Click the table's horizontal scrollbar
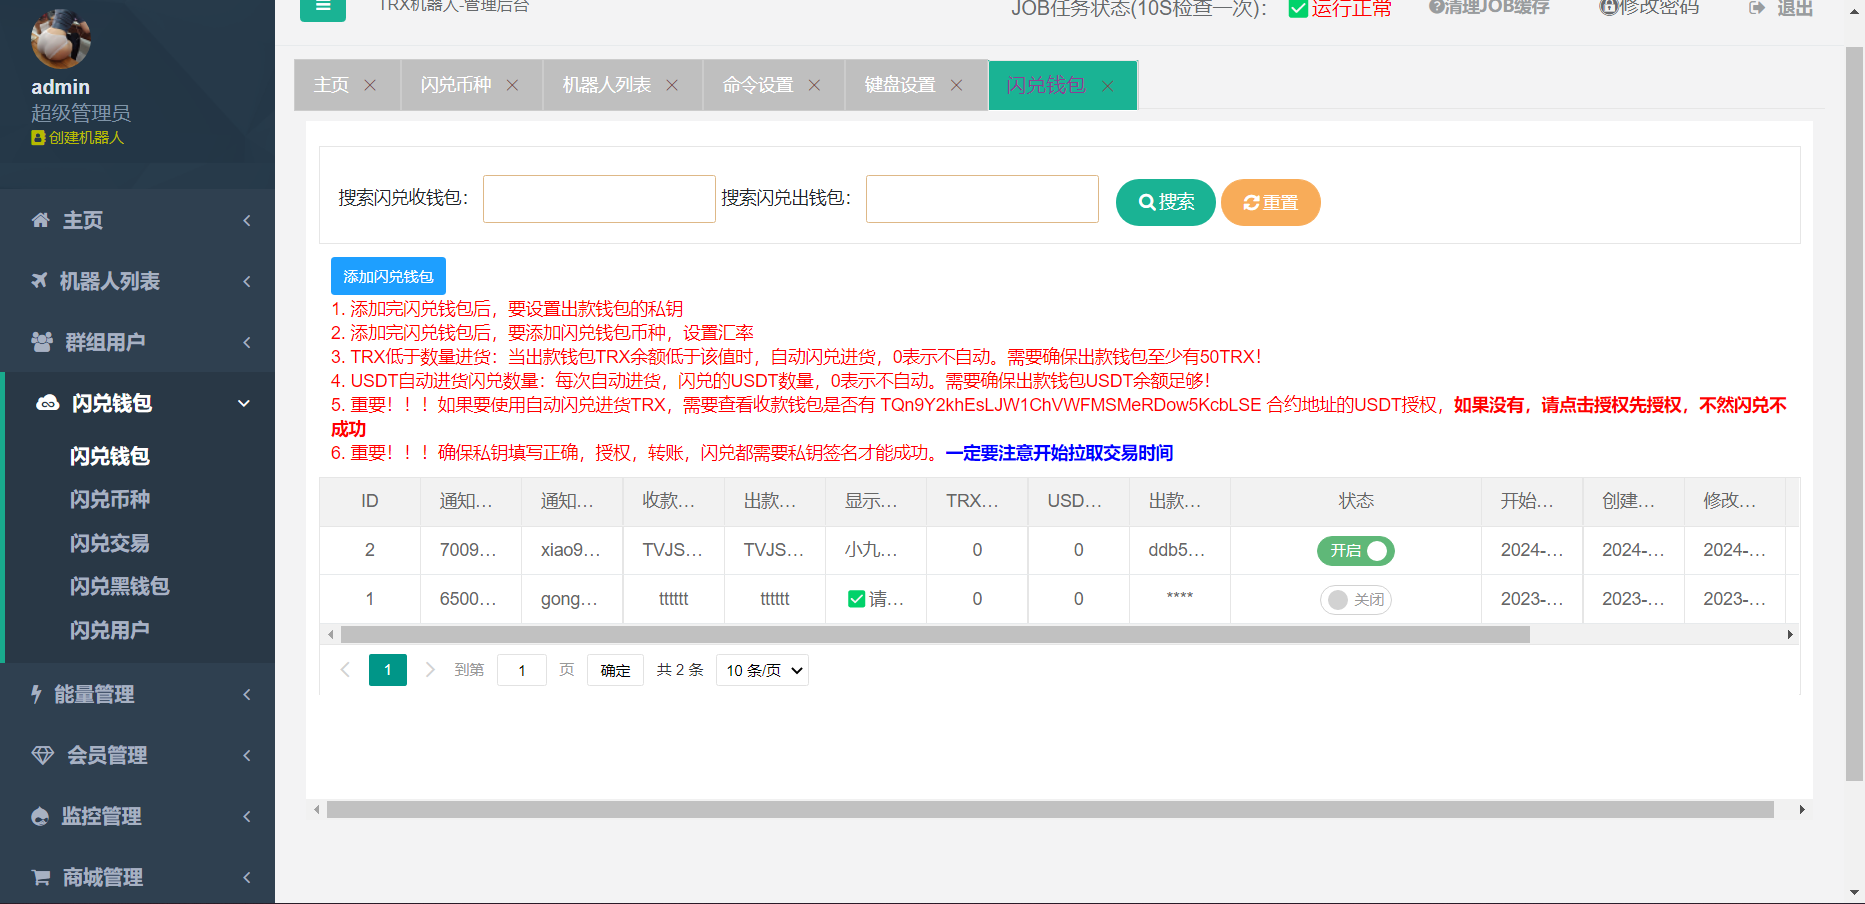The width and height of the screenshot is (1865, 904). click(x=935, y=634)
